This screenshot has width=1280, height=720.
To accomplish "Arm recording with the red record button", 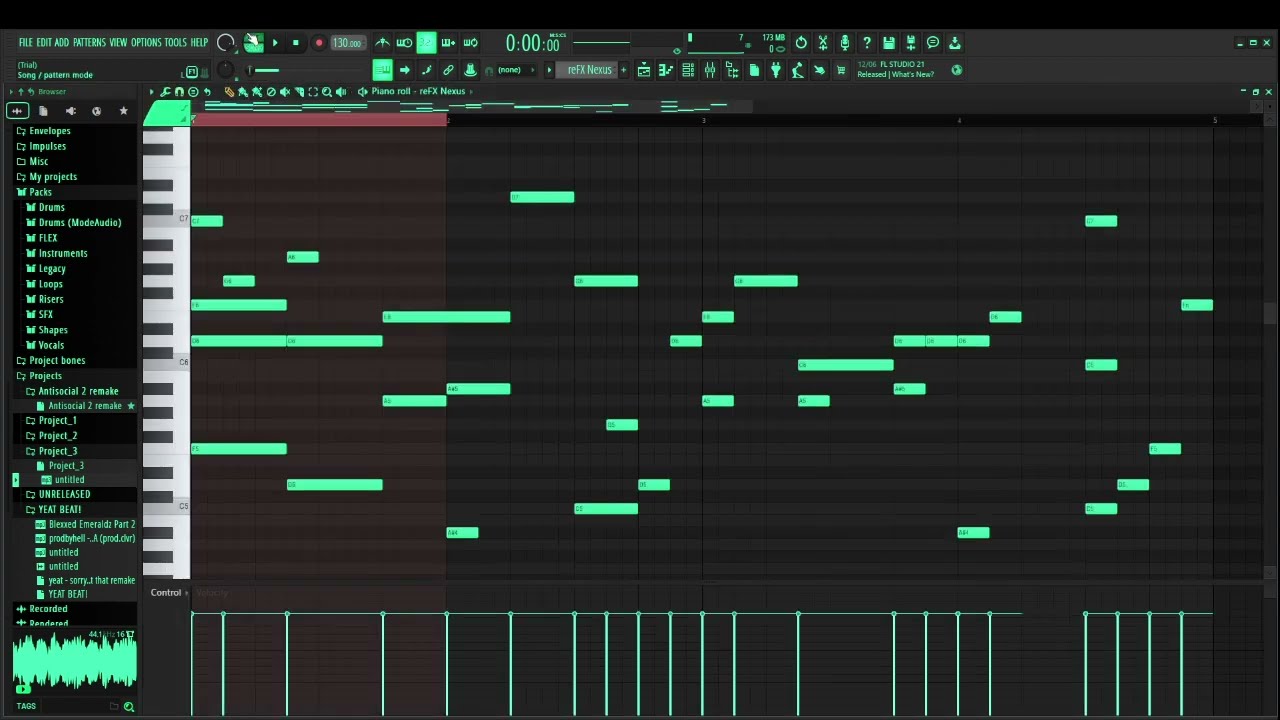I will pyautogui.click(x=319, y=43).
